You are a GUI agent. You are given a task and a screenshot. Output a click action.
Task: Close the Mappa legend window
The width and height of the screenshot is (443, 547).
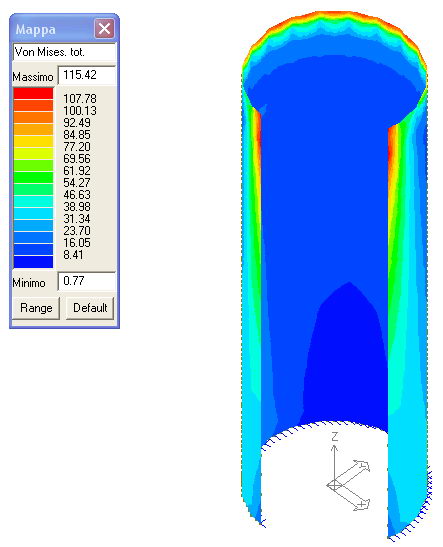coord(104,29)
